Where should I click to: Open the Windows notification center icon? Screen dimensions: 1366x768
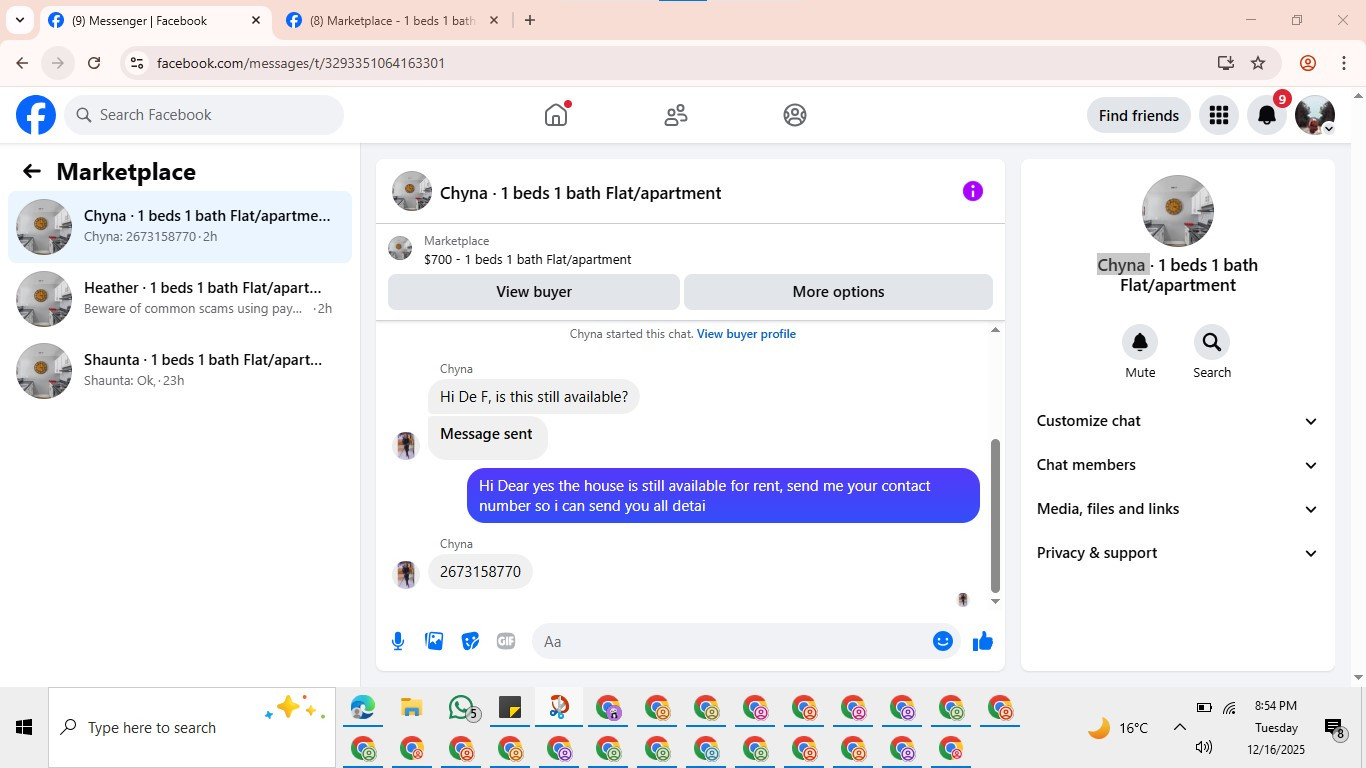pos(1333,728)
